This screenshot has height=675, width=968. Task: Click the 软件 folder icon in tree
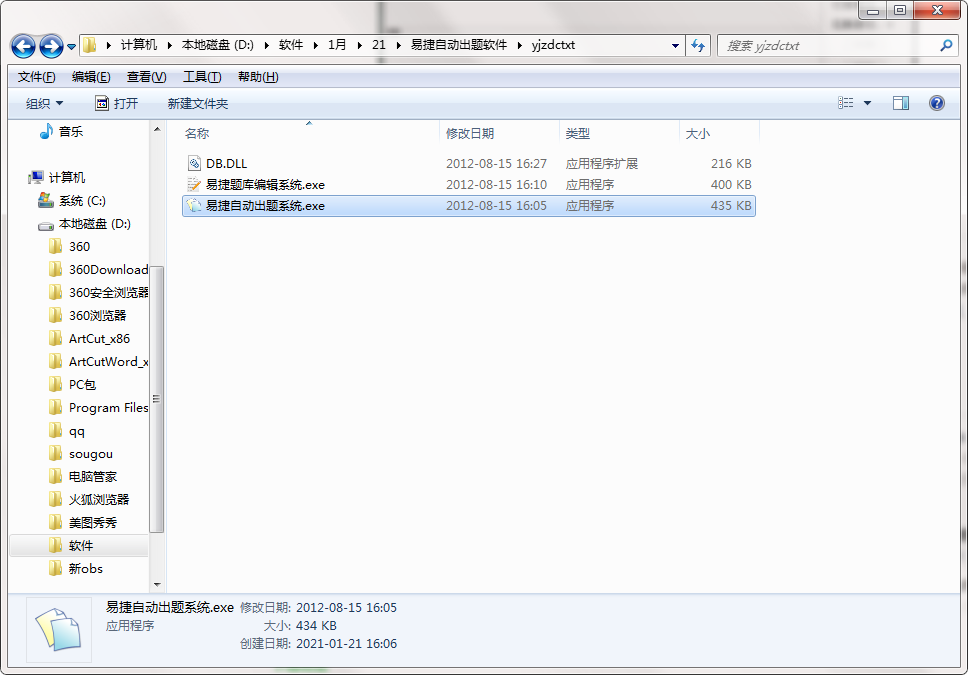pyautogui.click(x=56, y=545)
